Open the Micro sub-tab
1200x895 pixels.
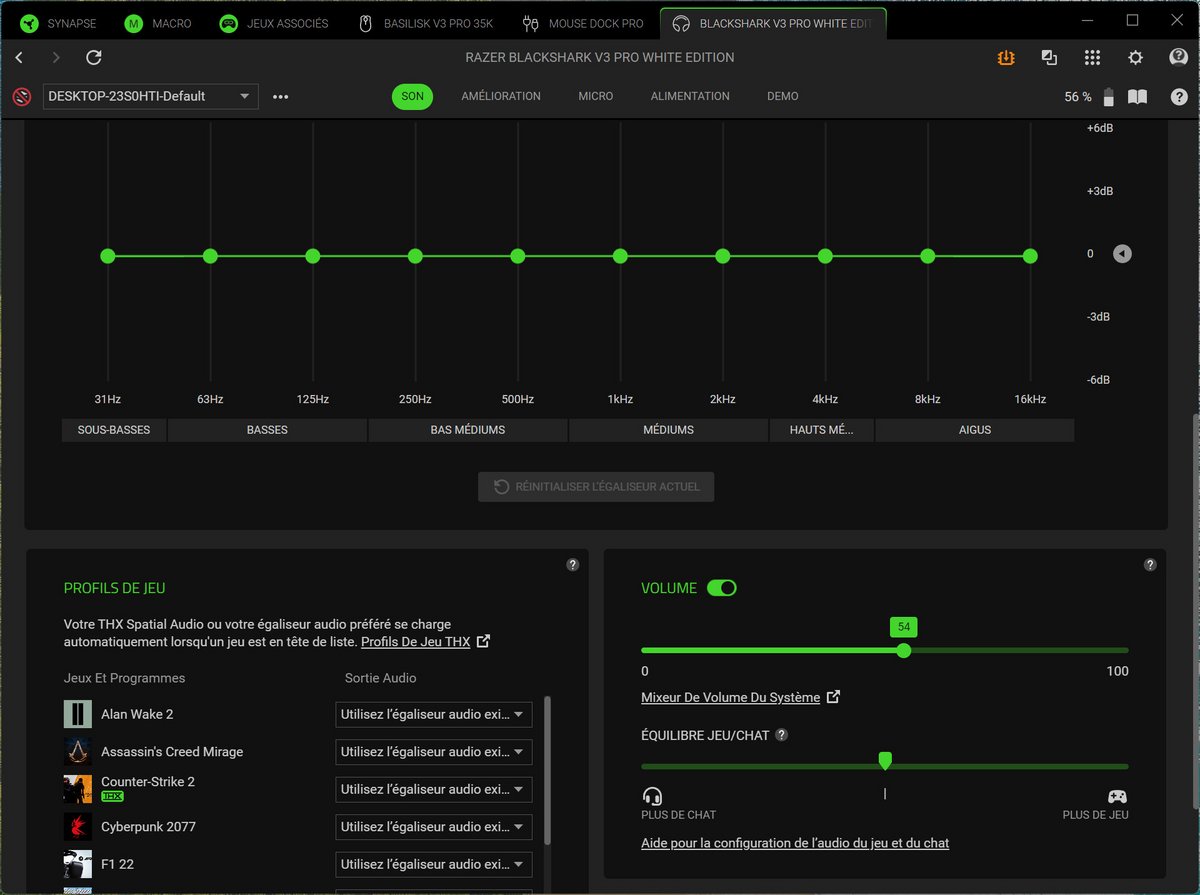coord(596,97)
